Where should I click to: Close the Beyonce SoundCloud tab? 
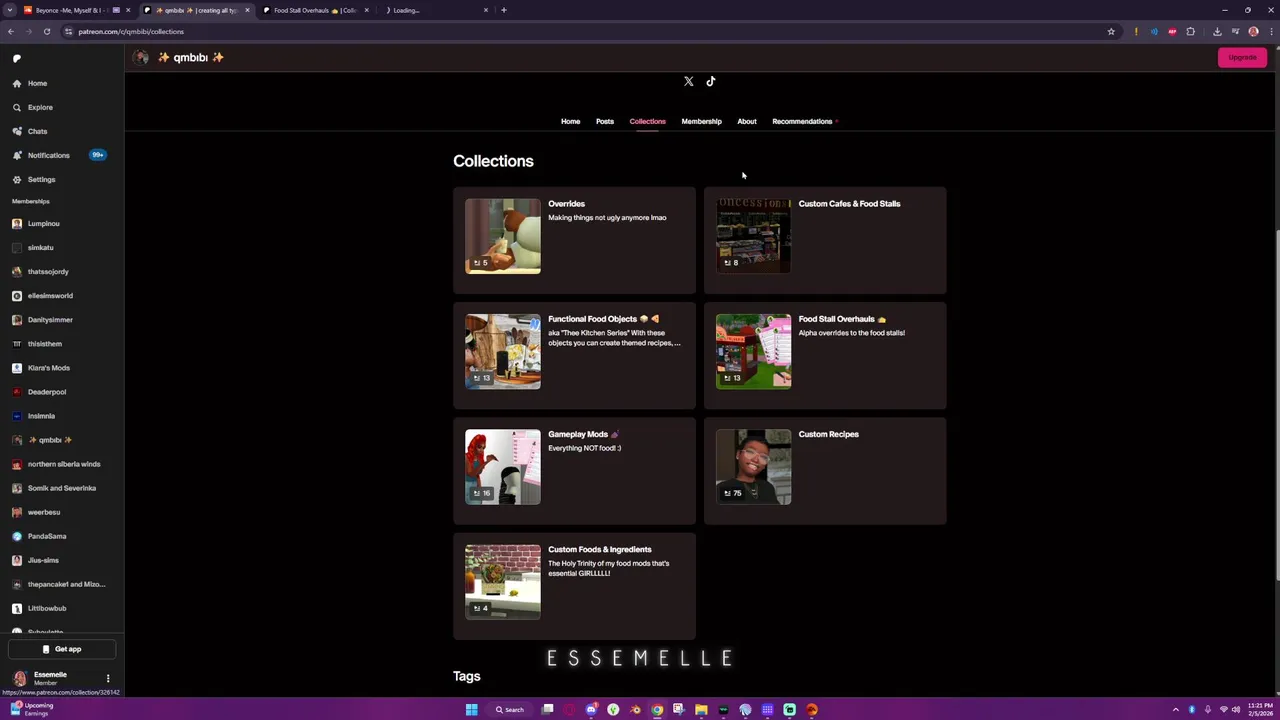tap(128, 10)
